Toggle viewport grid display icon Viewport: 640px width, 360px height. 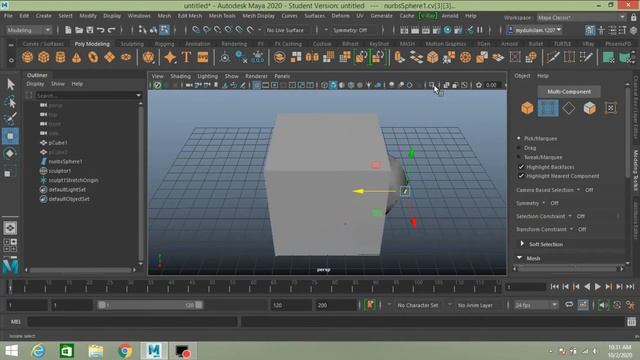pos(256,85)
